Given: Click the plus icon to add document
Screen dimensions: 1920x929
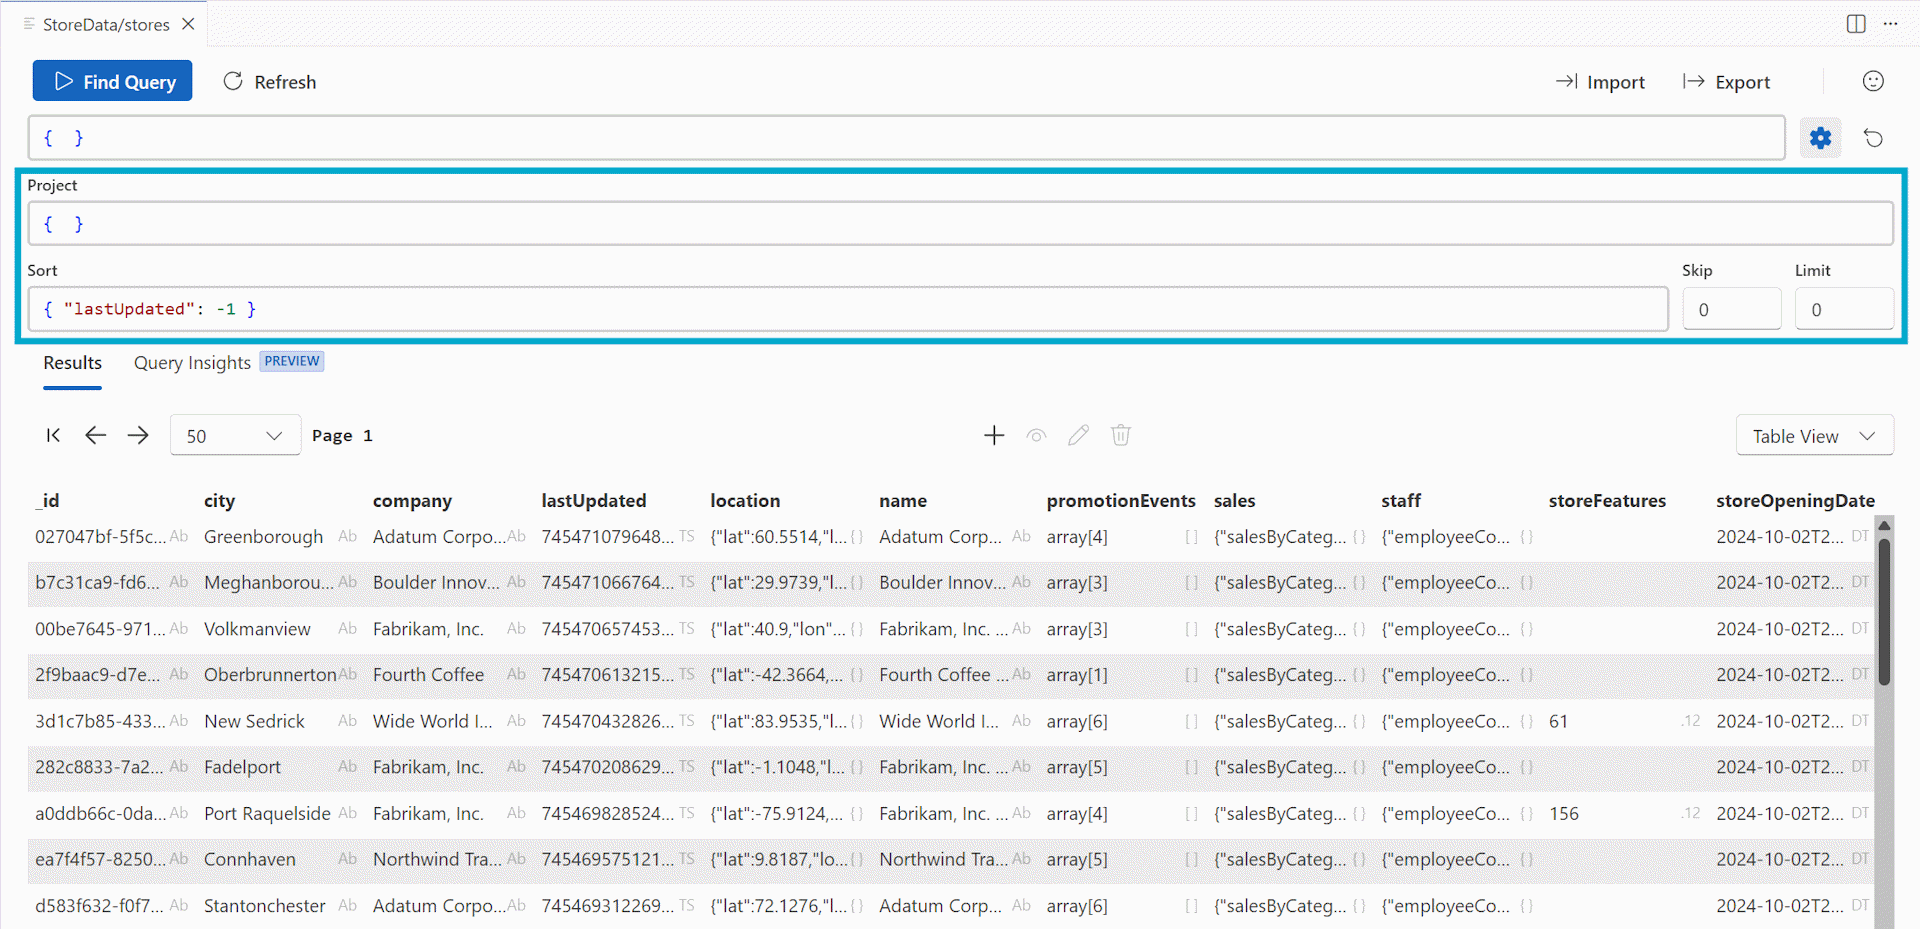Looking at the screenshot, I should (993, 435).
